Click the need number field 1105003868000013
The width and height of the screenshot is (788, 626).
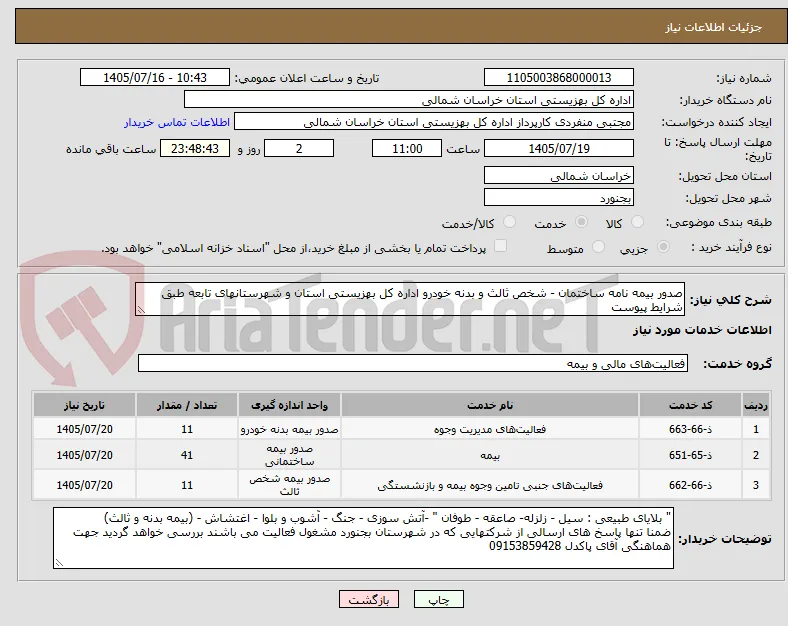click(558, 78)
